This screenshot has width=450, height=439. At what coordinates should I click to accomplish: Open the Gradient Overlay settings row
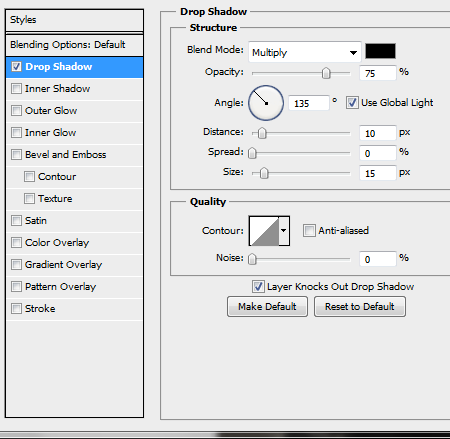tap(75, 265)
